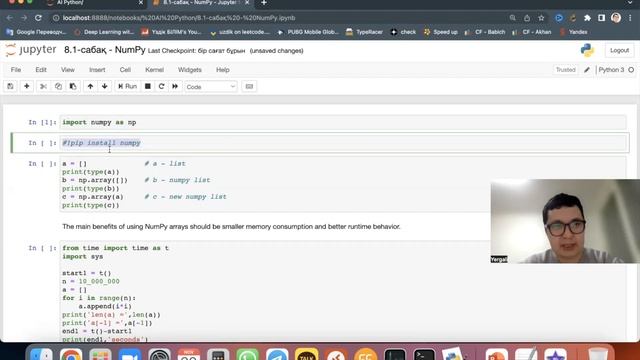This screenshot has height=360, width=640.
Task: Open the Google Переводч... bookmark
Action: pos(36,32)
